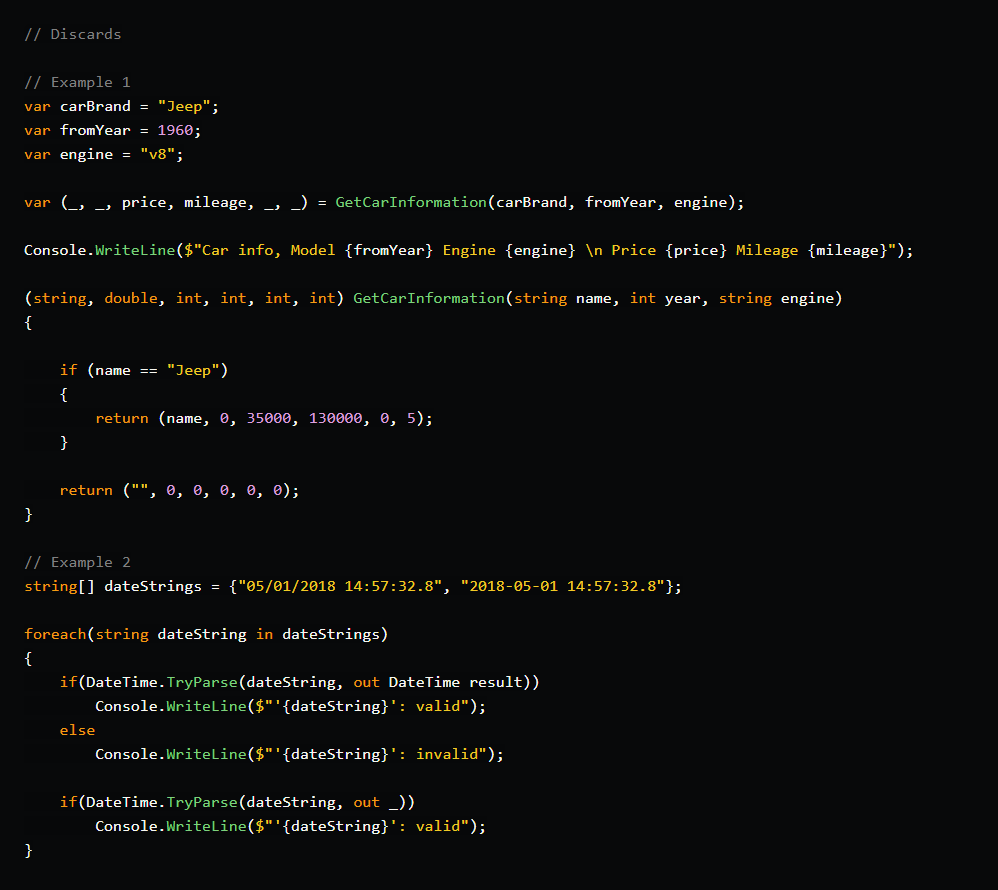Click the '// Example 1' comment
The width and height of the screenshot is (998, 890).
tap(77, 82)
